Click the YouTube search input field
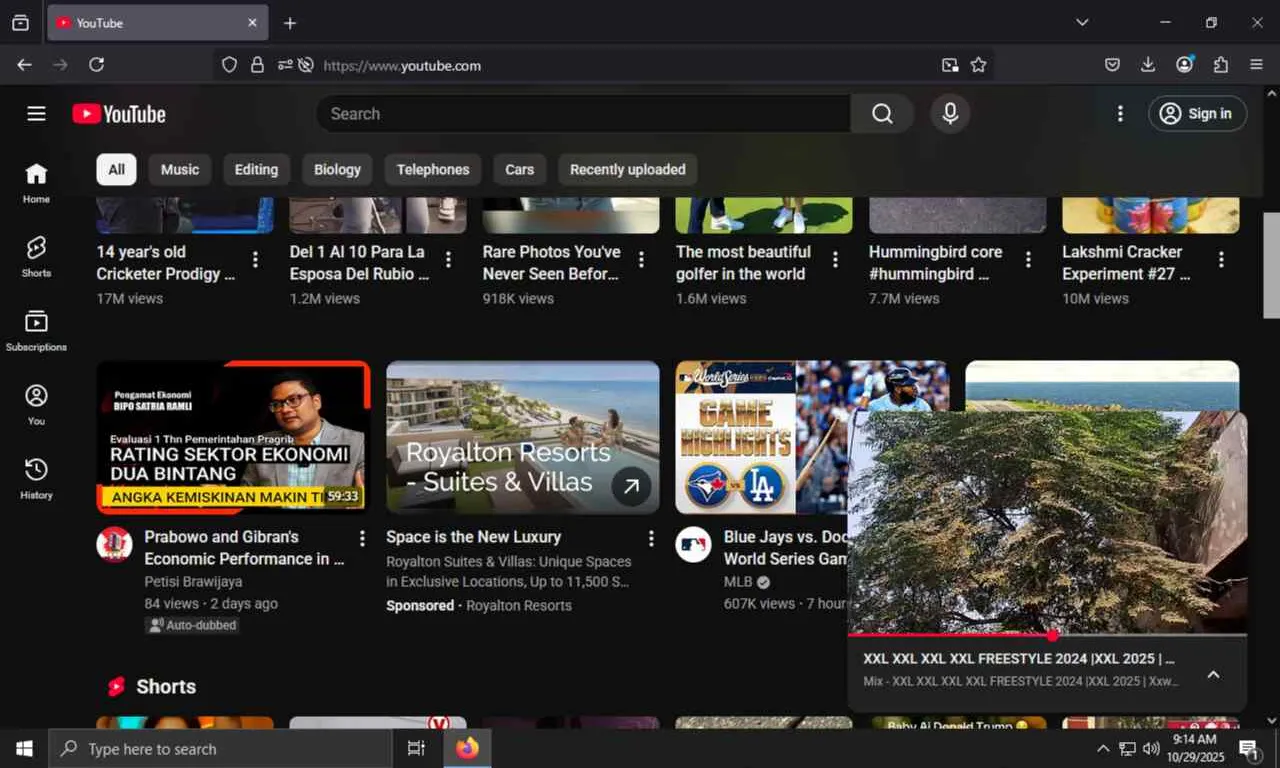The width and height of the screenshot is (1280, 768). pyautogui.click(x=583, y=114)
